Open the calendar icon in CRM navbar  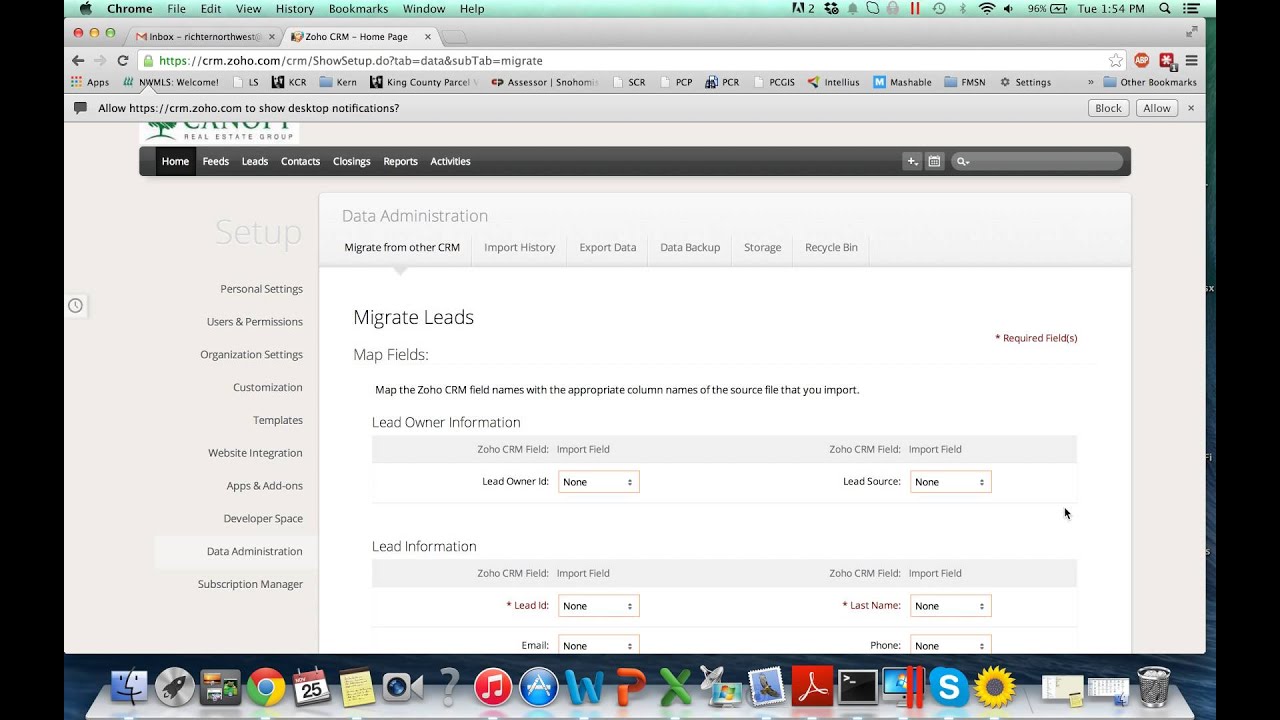(934, 161)
